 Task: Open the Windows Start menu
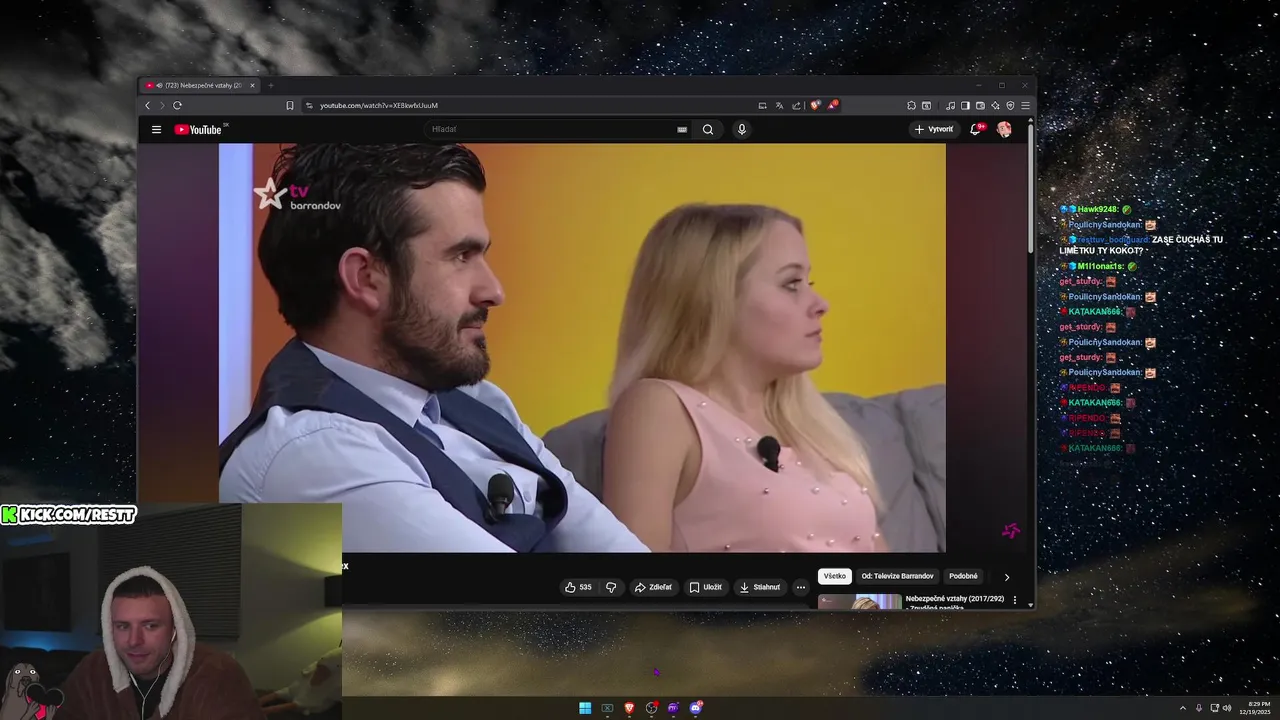(x=585, y=708)
